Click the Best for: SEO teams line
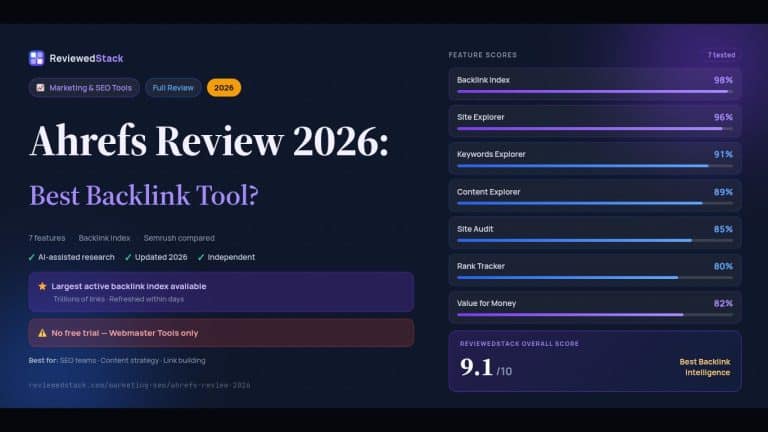The width and height of the screenshot is (768, 432). click(x=117, y=360)
